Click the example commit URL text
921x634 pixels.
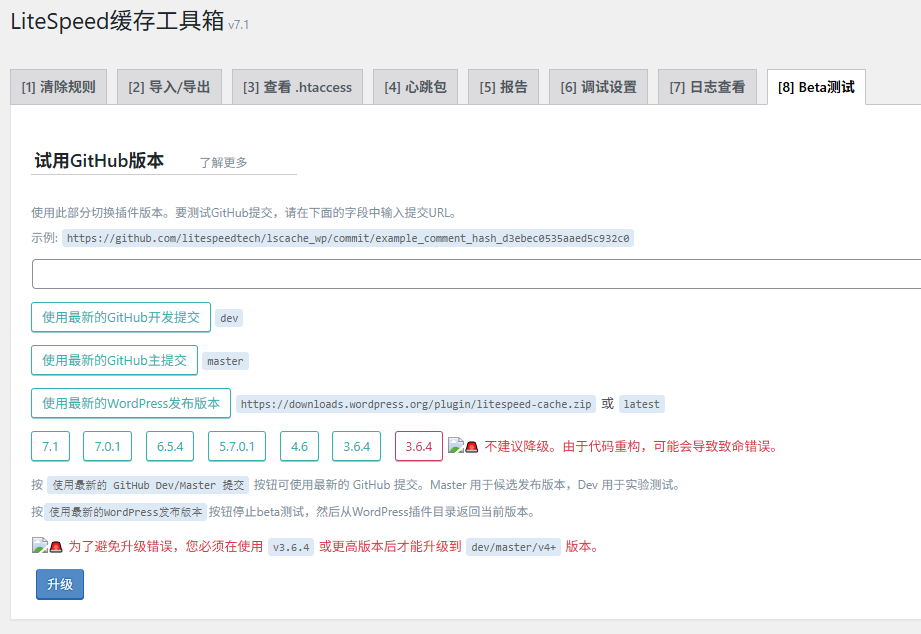coord(348,238)
